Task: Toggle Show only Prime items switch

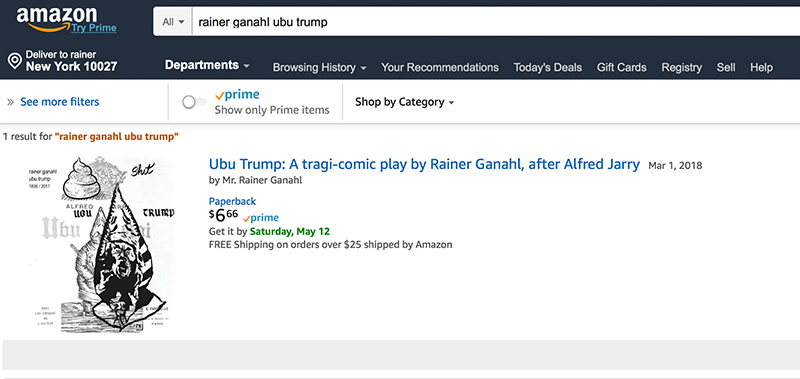Action: point(194,103)
